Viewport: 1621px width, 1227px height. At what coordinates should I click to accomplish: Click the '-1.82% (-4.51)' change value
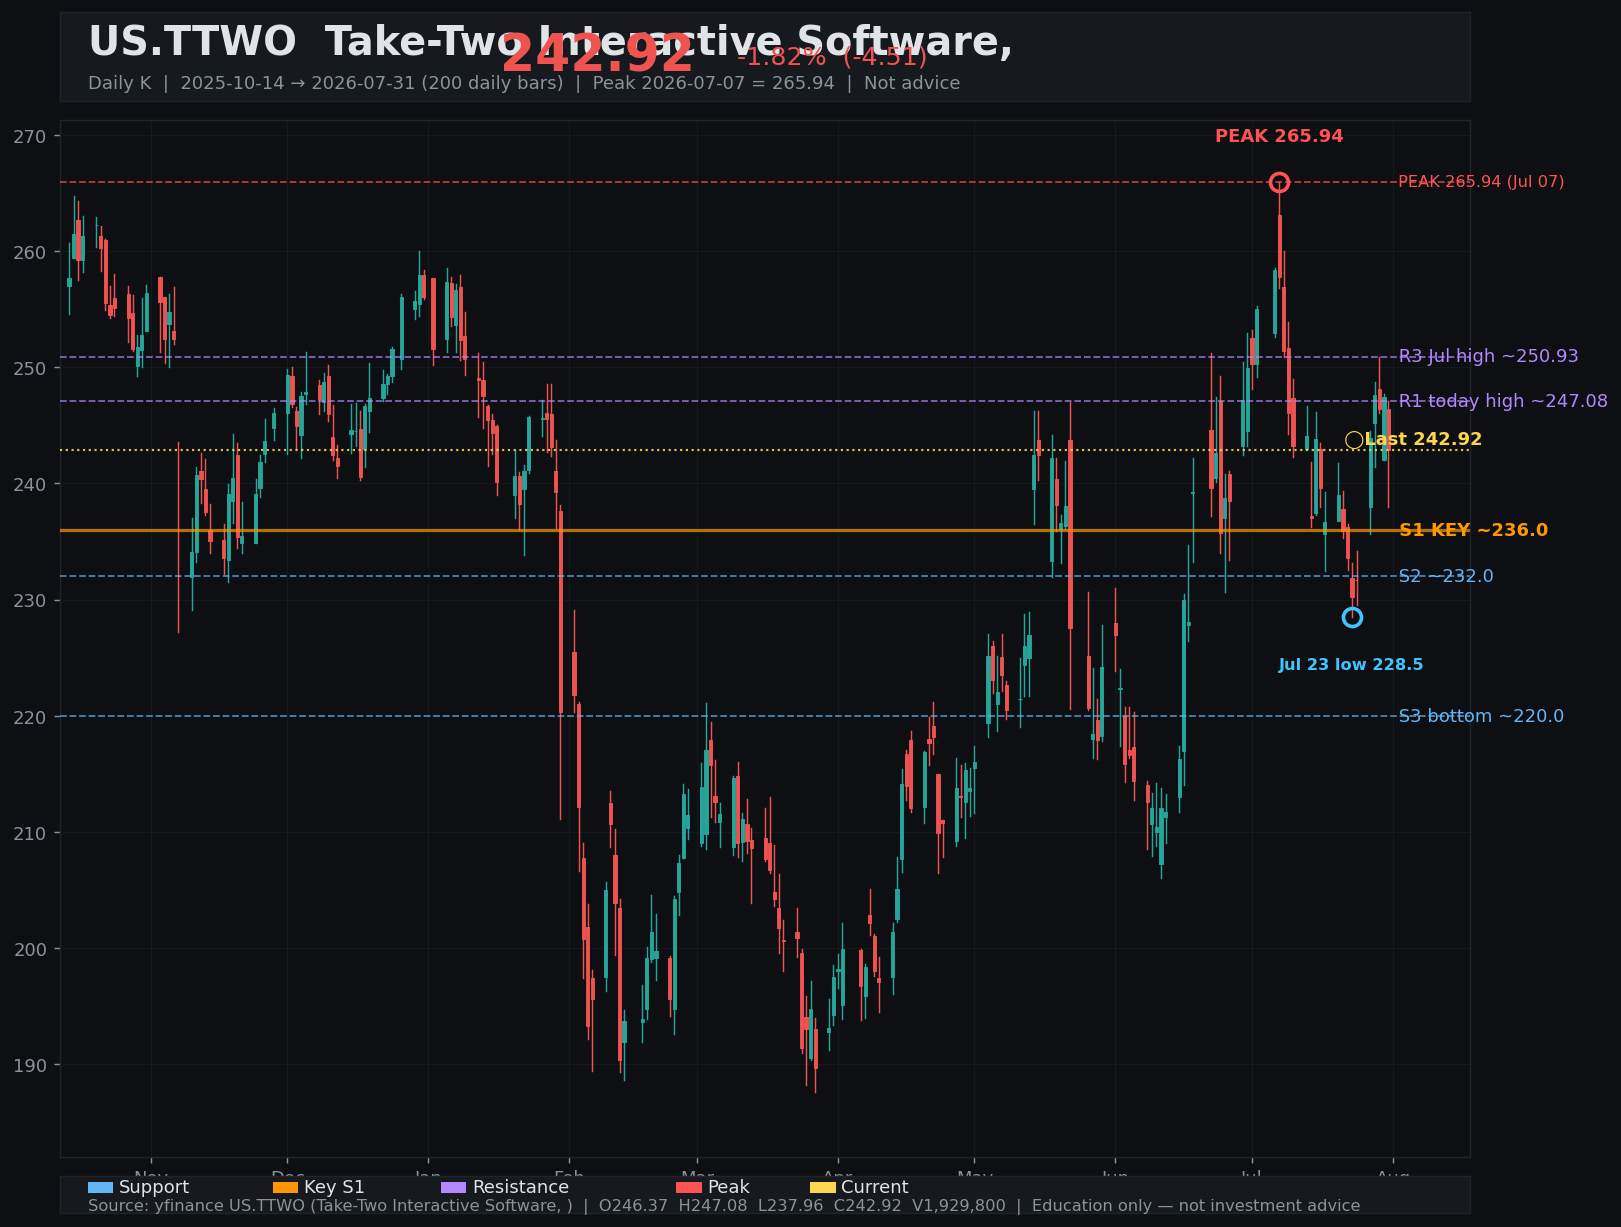[832, 56]
